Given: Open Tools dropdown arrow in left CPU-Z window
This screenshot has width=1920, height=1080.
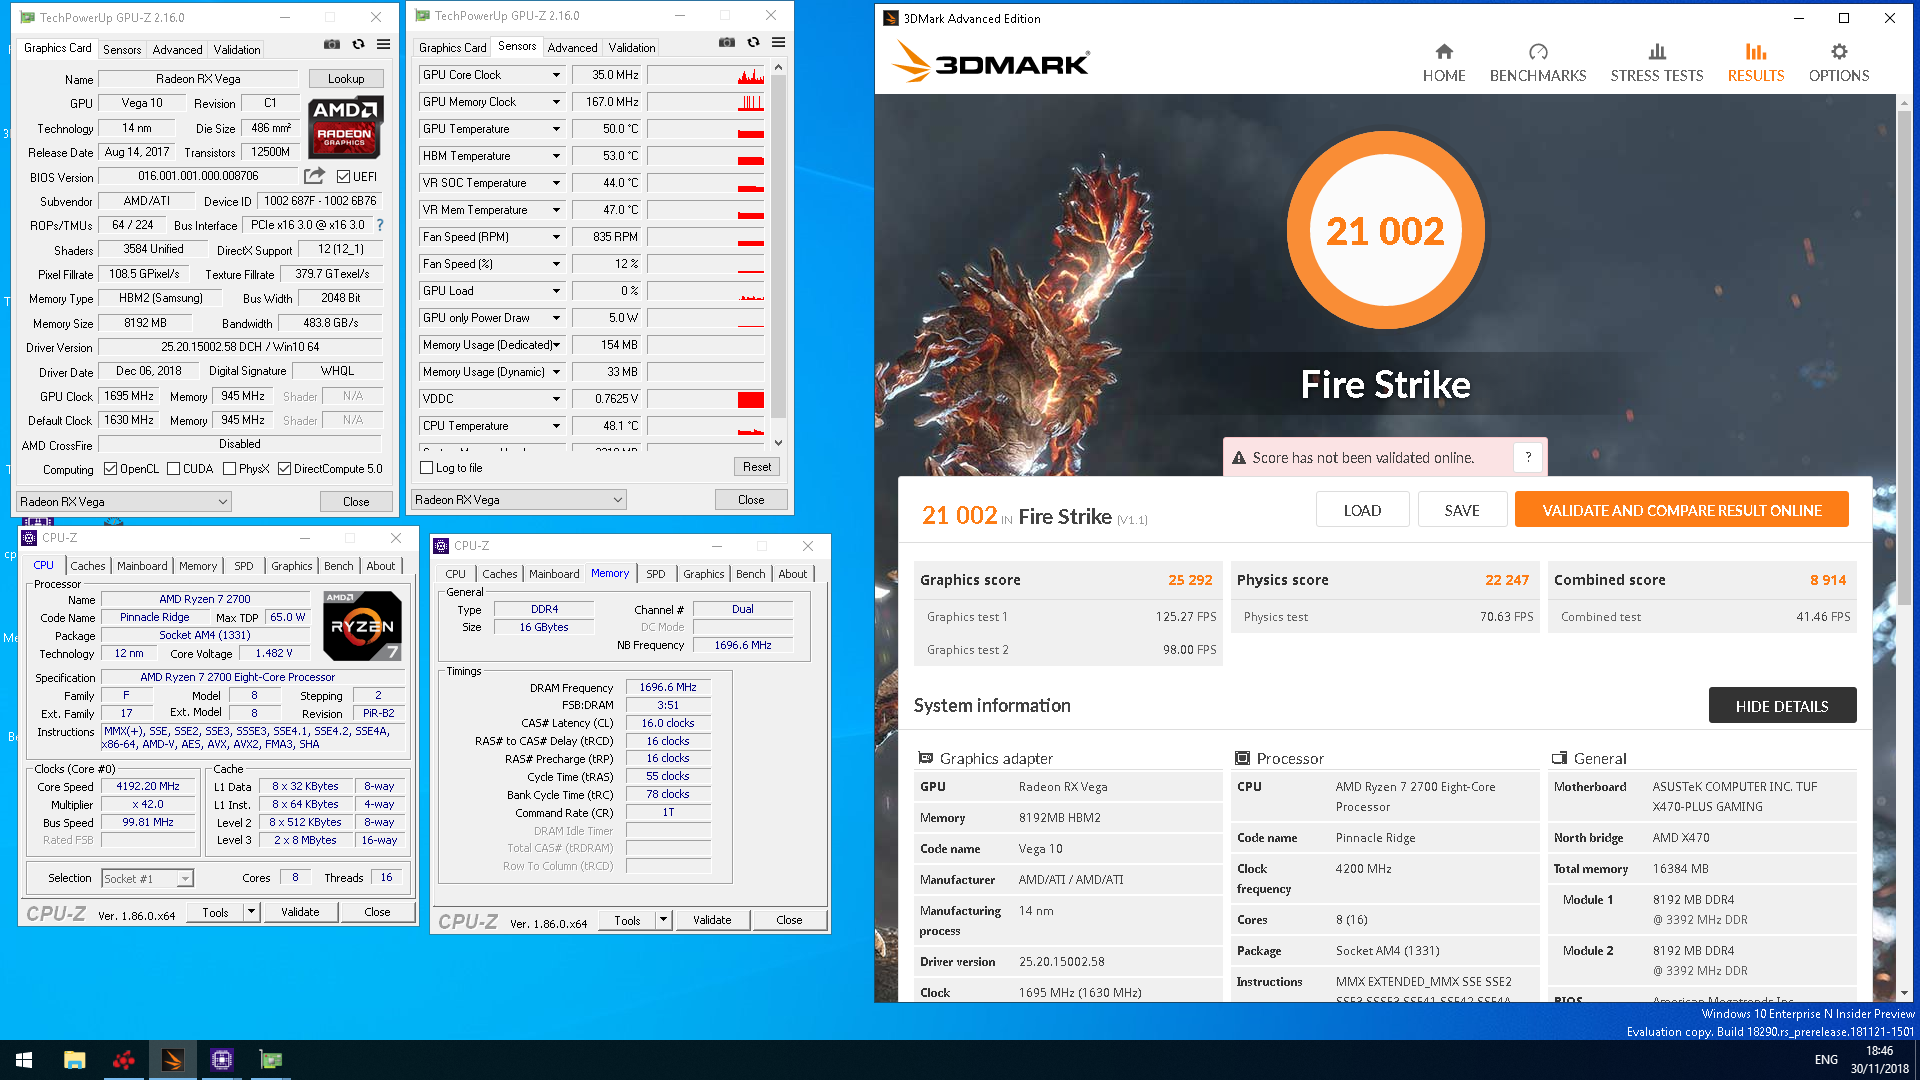Looking at the screenshot, I should click(251, 912).
